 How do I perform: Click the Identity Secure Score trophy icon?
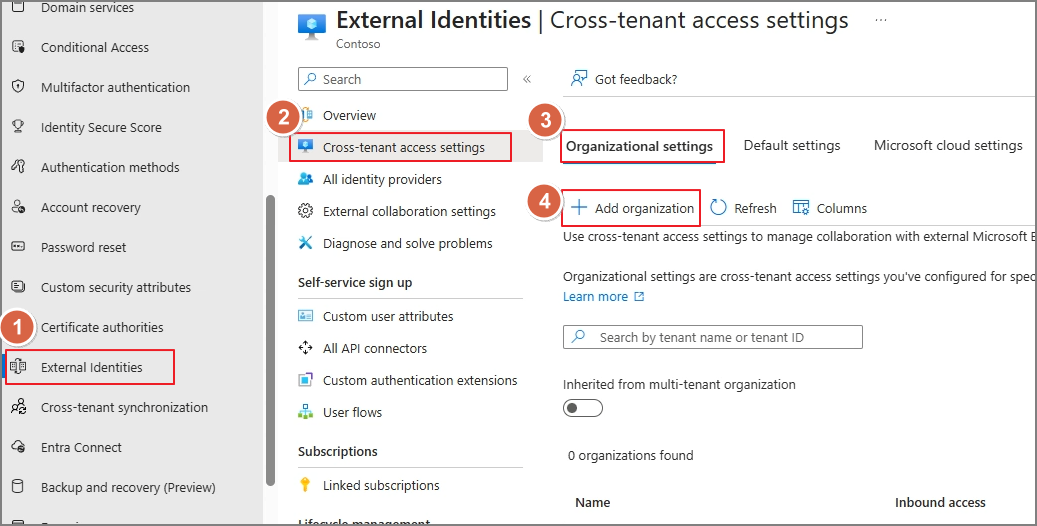(x=19, y=126)
